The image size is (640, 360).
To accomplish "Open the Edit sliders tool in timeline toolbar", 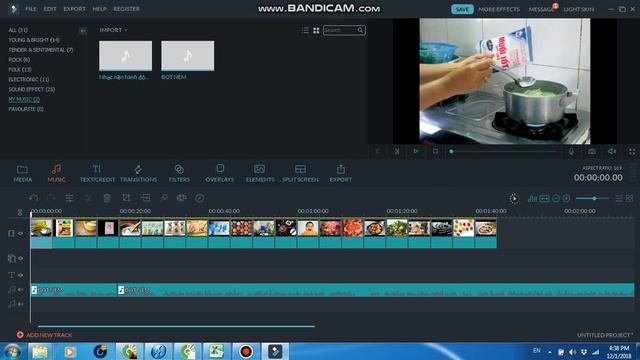I will [x=69, y=198].
